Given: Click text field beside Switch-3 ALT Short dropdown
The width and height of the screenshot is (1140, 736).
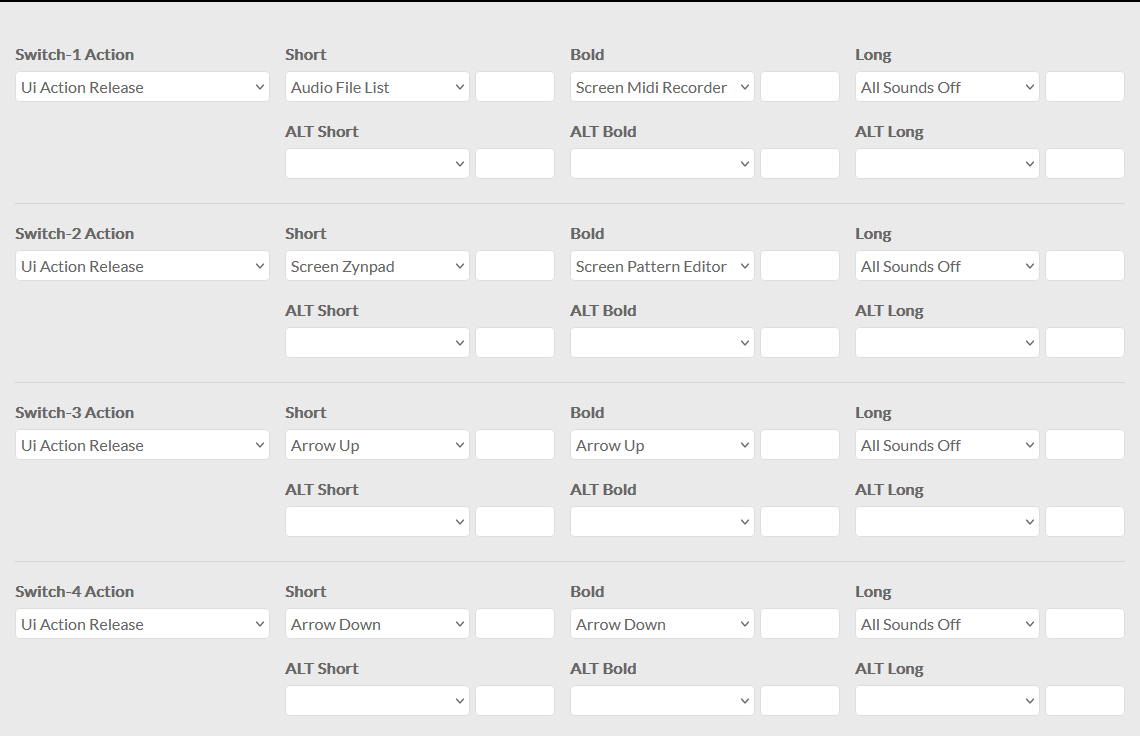Looking at the screenshot, I should pos(514,522).
